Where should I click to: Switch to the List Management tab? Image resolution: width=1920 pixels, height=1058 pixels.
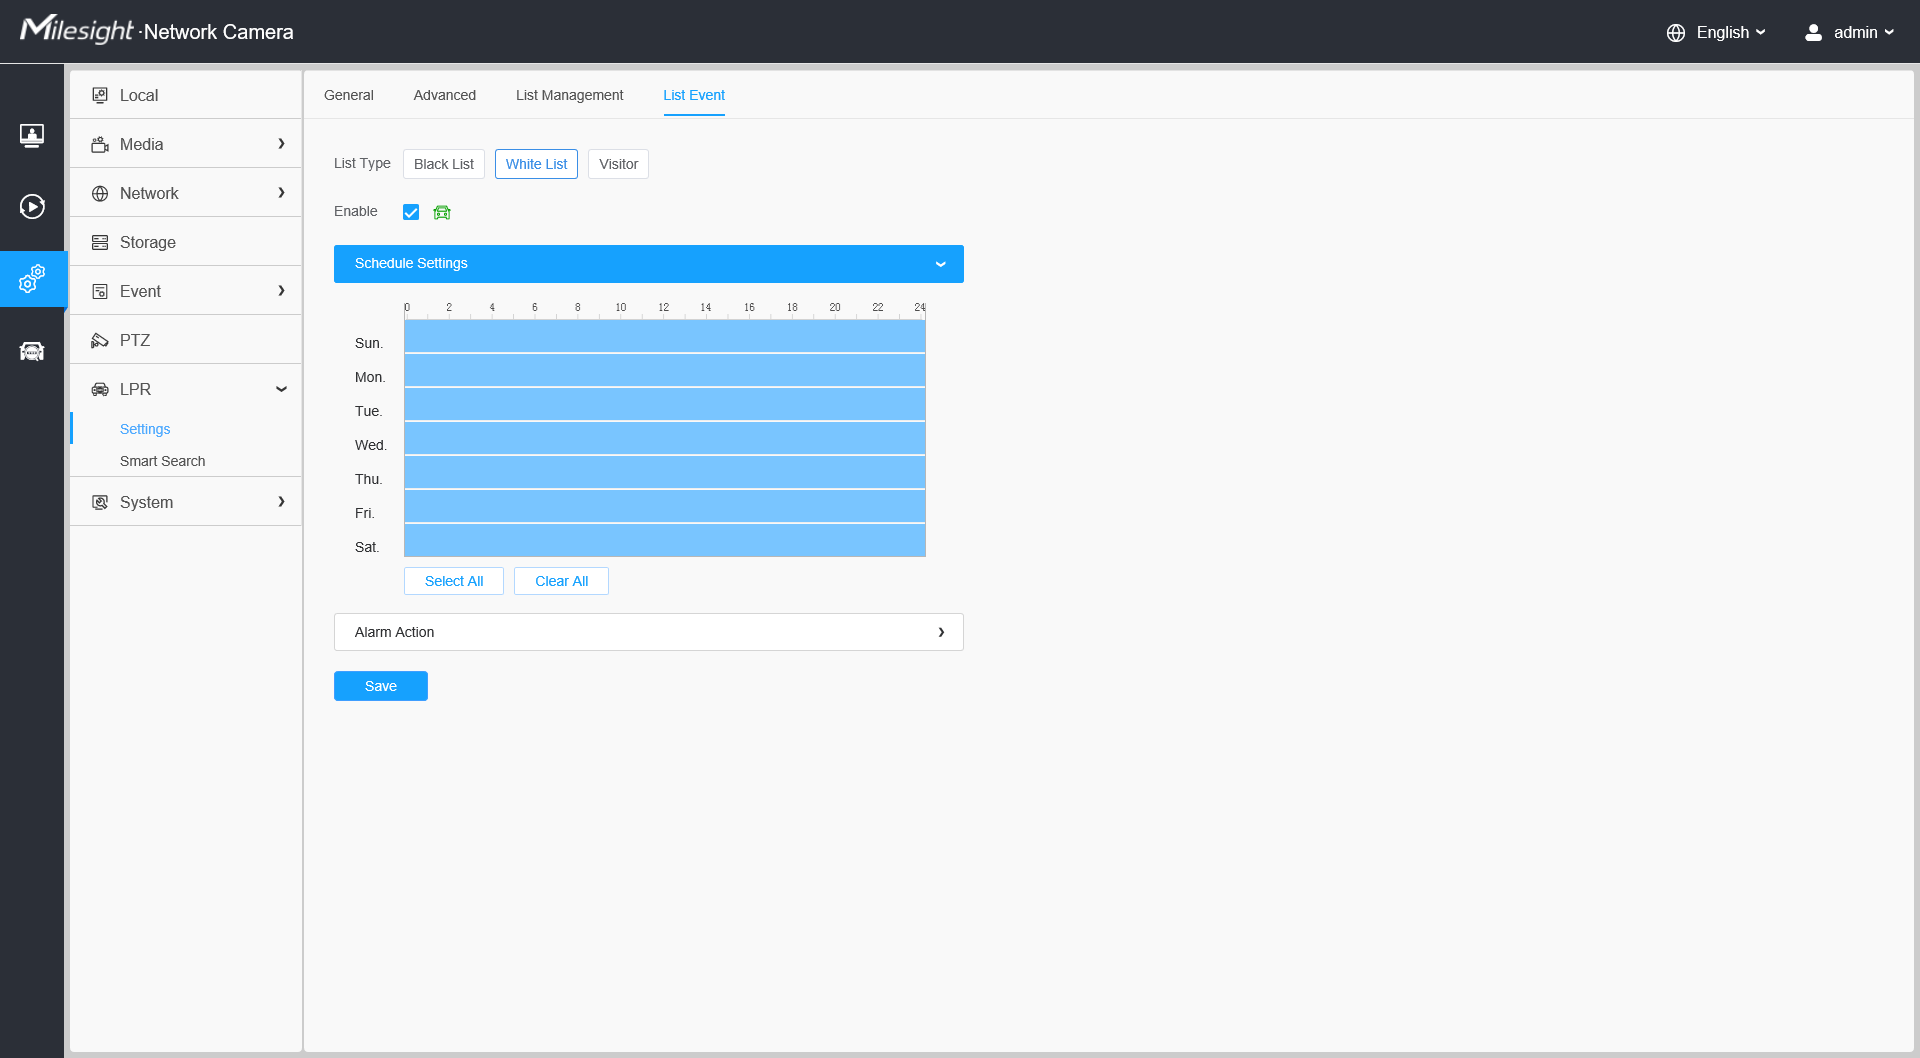[x=569, y=95]
